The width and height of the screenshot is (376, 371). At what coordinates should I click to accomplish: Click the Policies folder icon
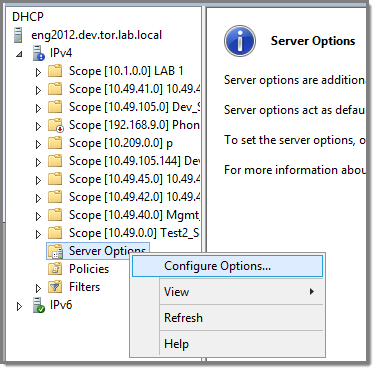55,269
